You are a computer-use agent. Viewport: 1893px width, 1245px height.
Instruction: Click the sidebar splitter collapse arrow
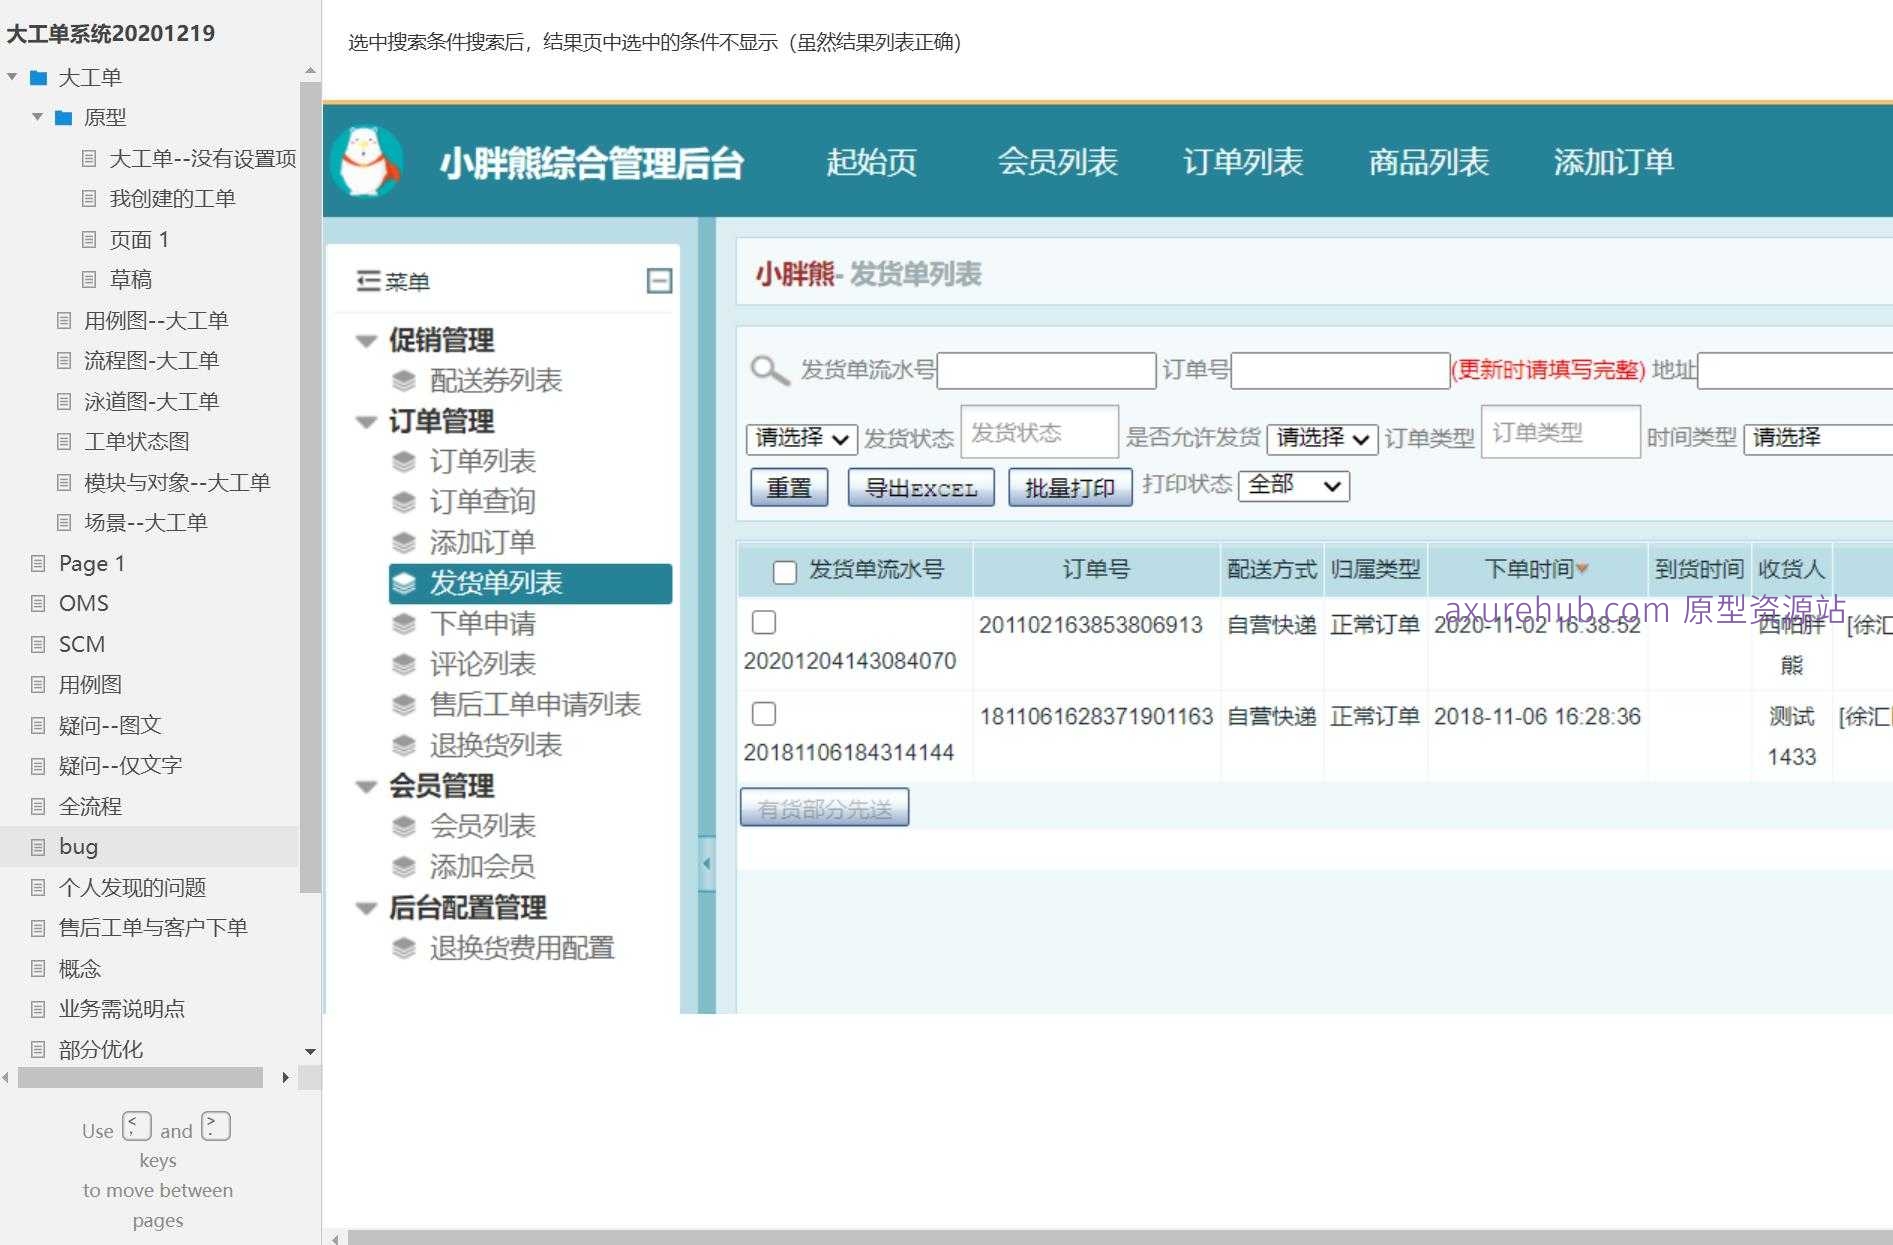tap(706, 863)
